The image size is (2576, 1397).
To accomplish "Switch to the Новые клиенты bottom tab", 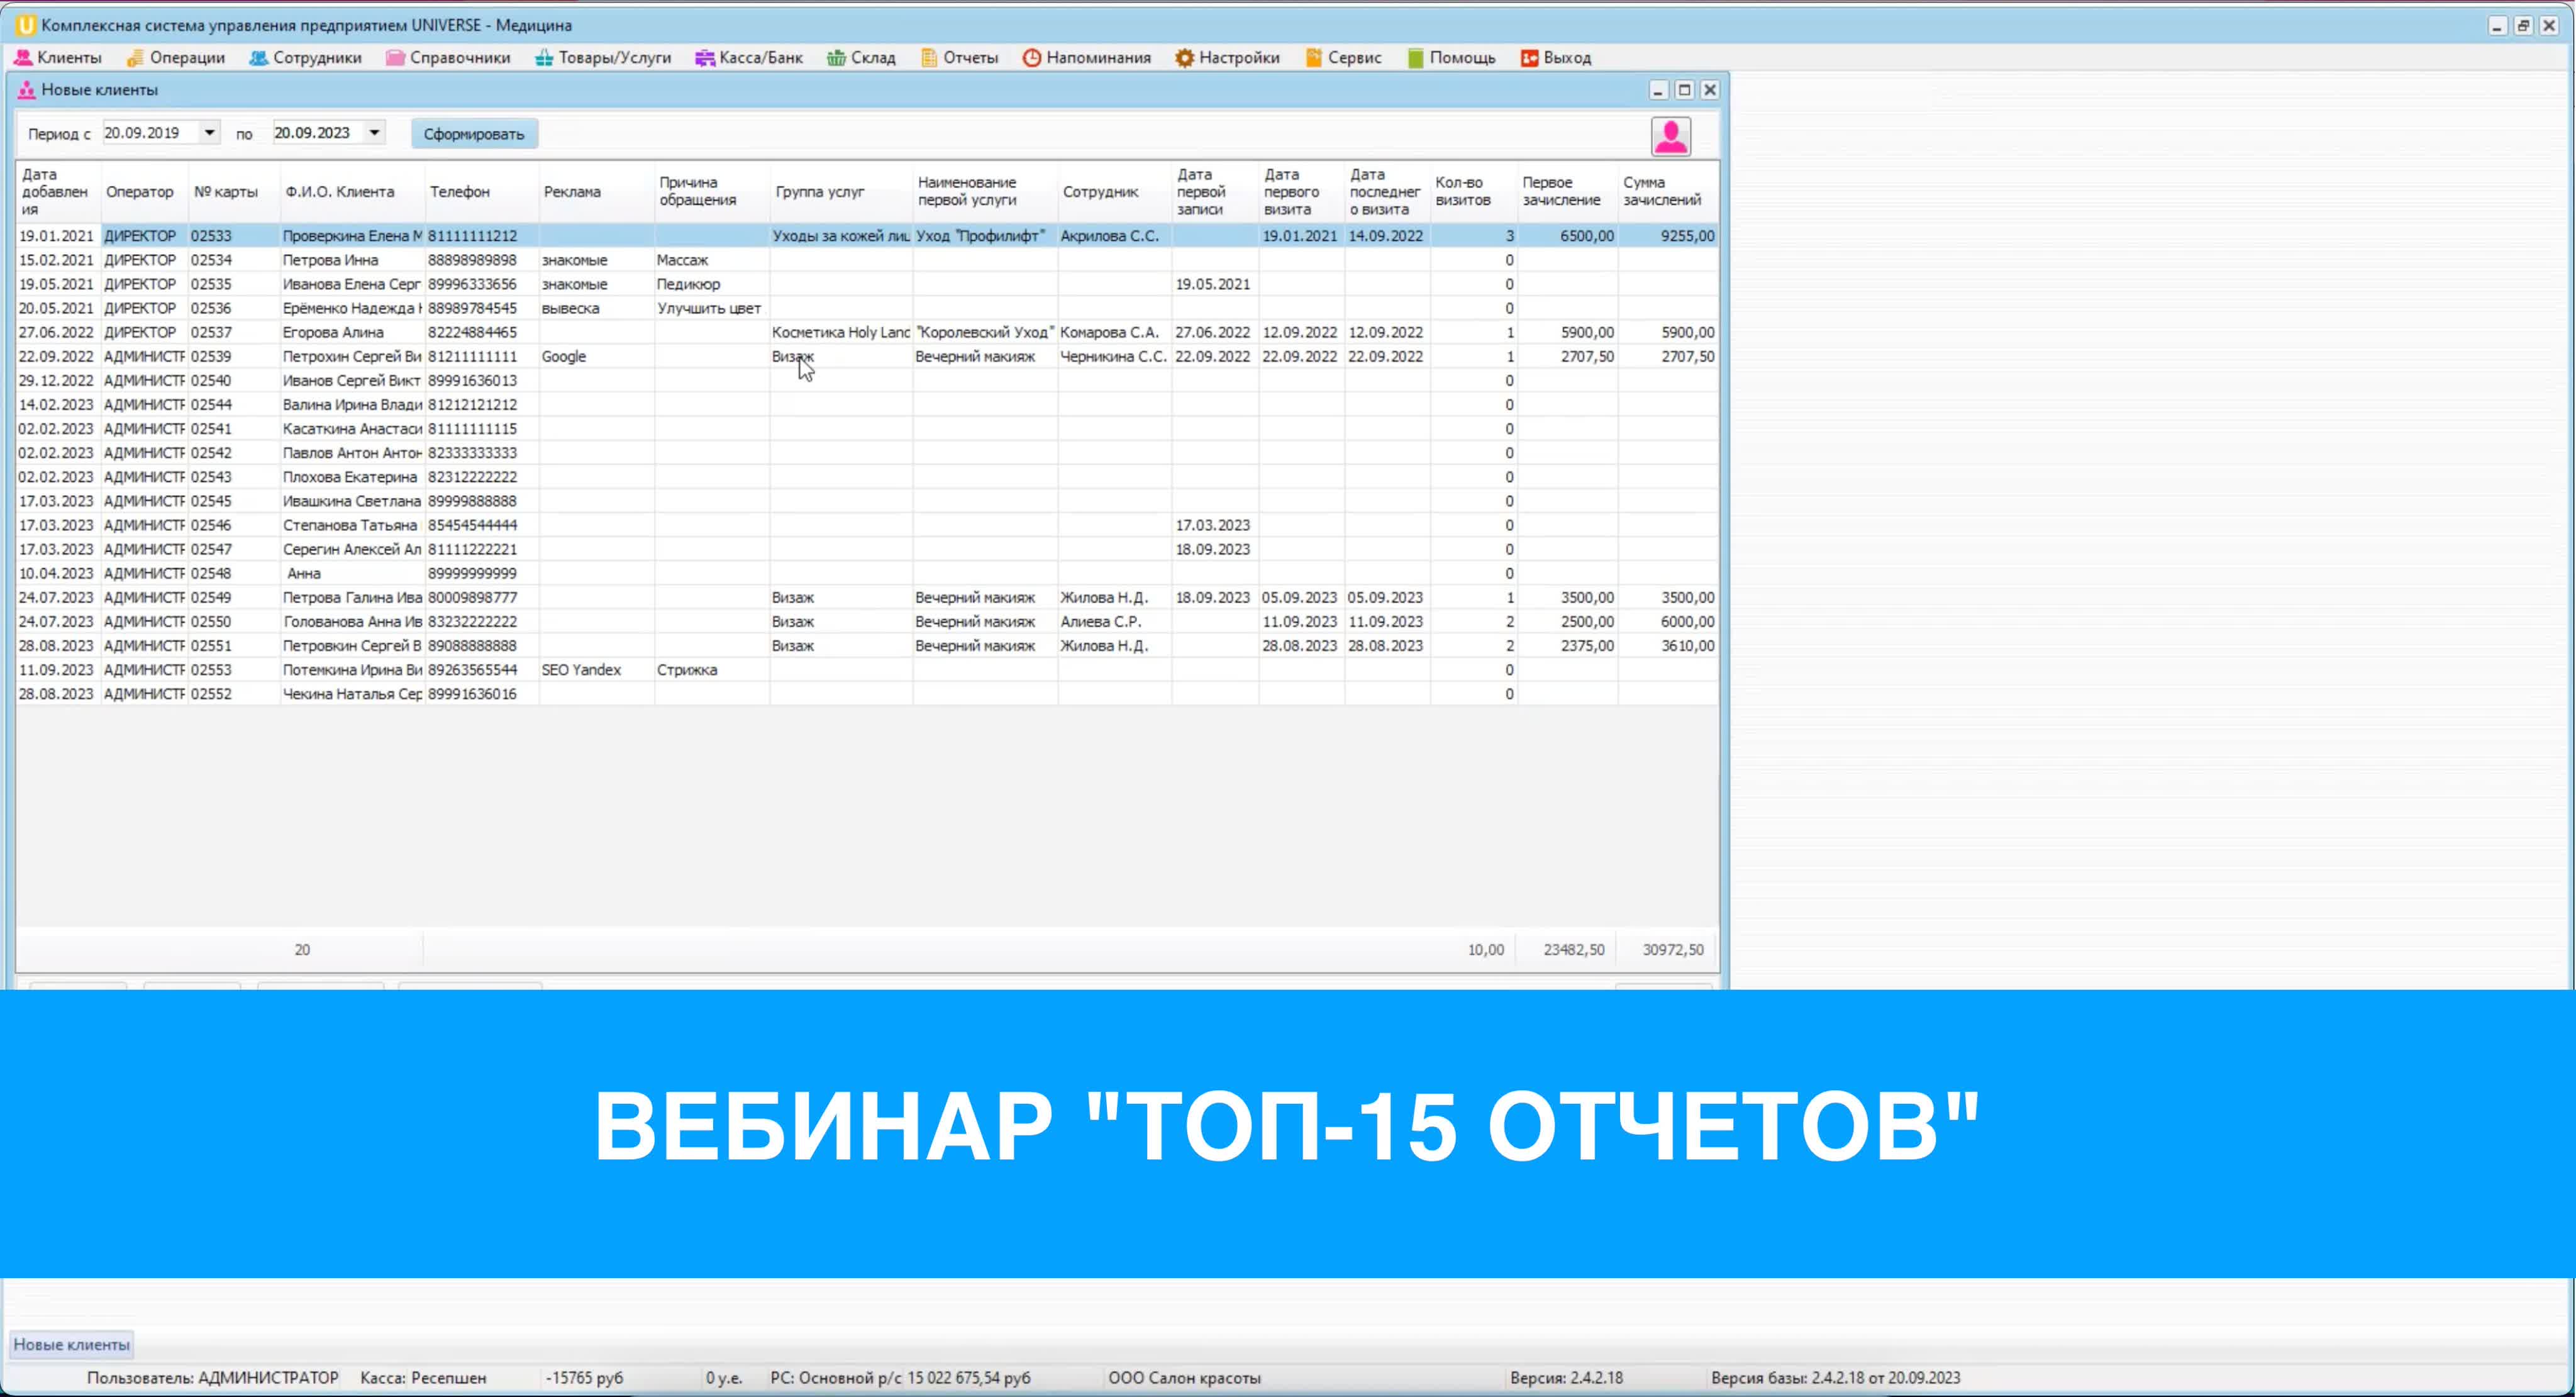I will 72,1344.
